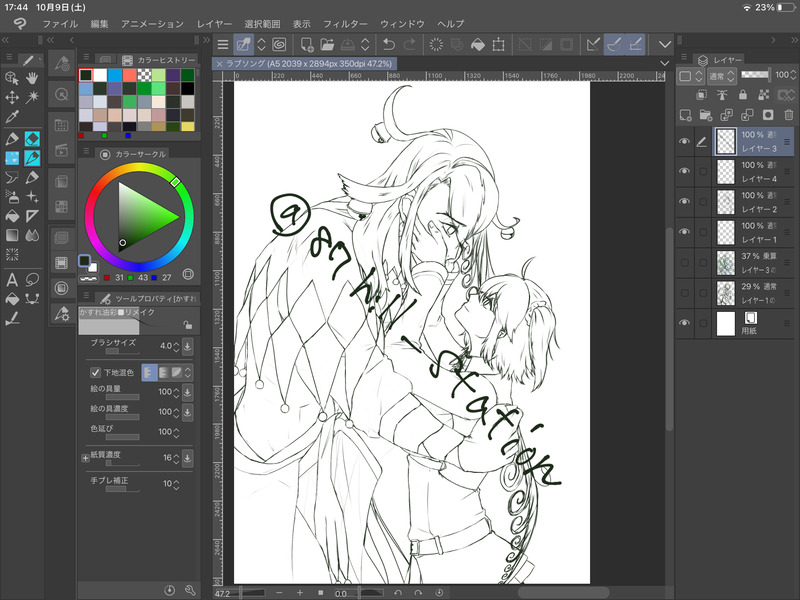Create new layer folder
Image resolution: width=800 pixels, height=600 pixels.
pyautogui.click(x=706, y=115)
